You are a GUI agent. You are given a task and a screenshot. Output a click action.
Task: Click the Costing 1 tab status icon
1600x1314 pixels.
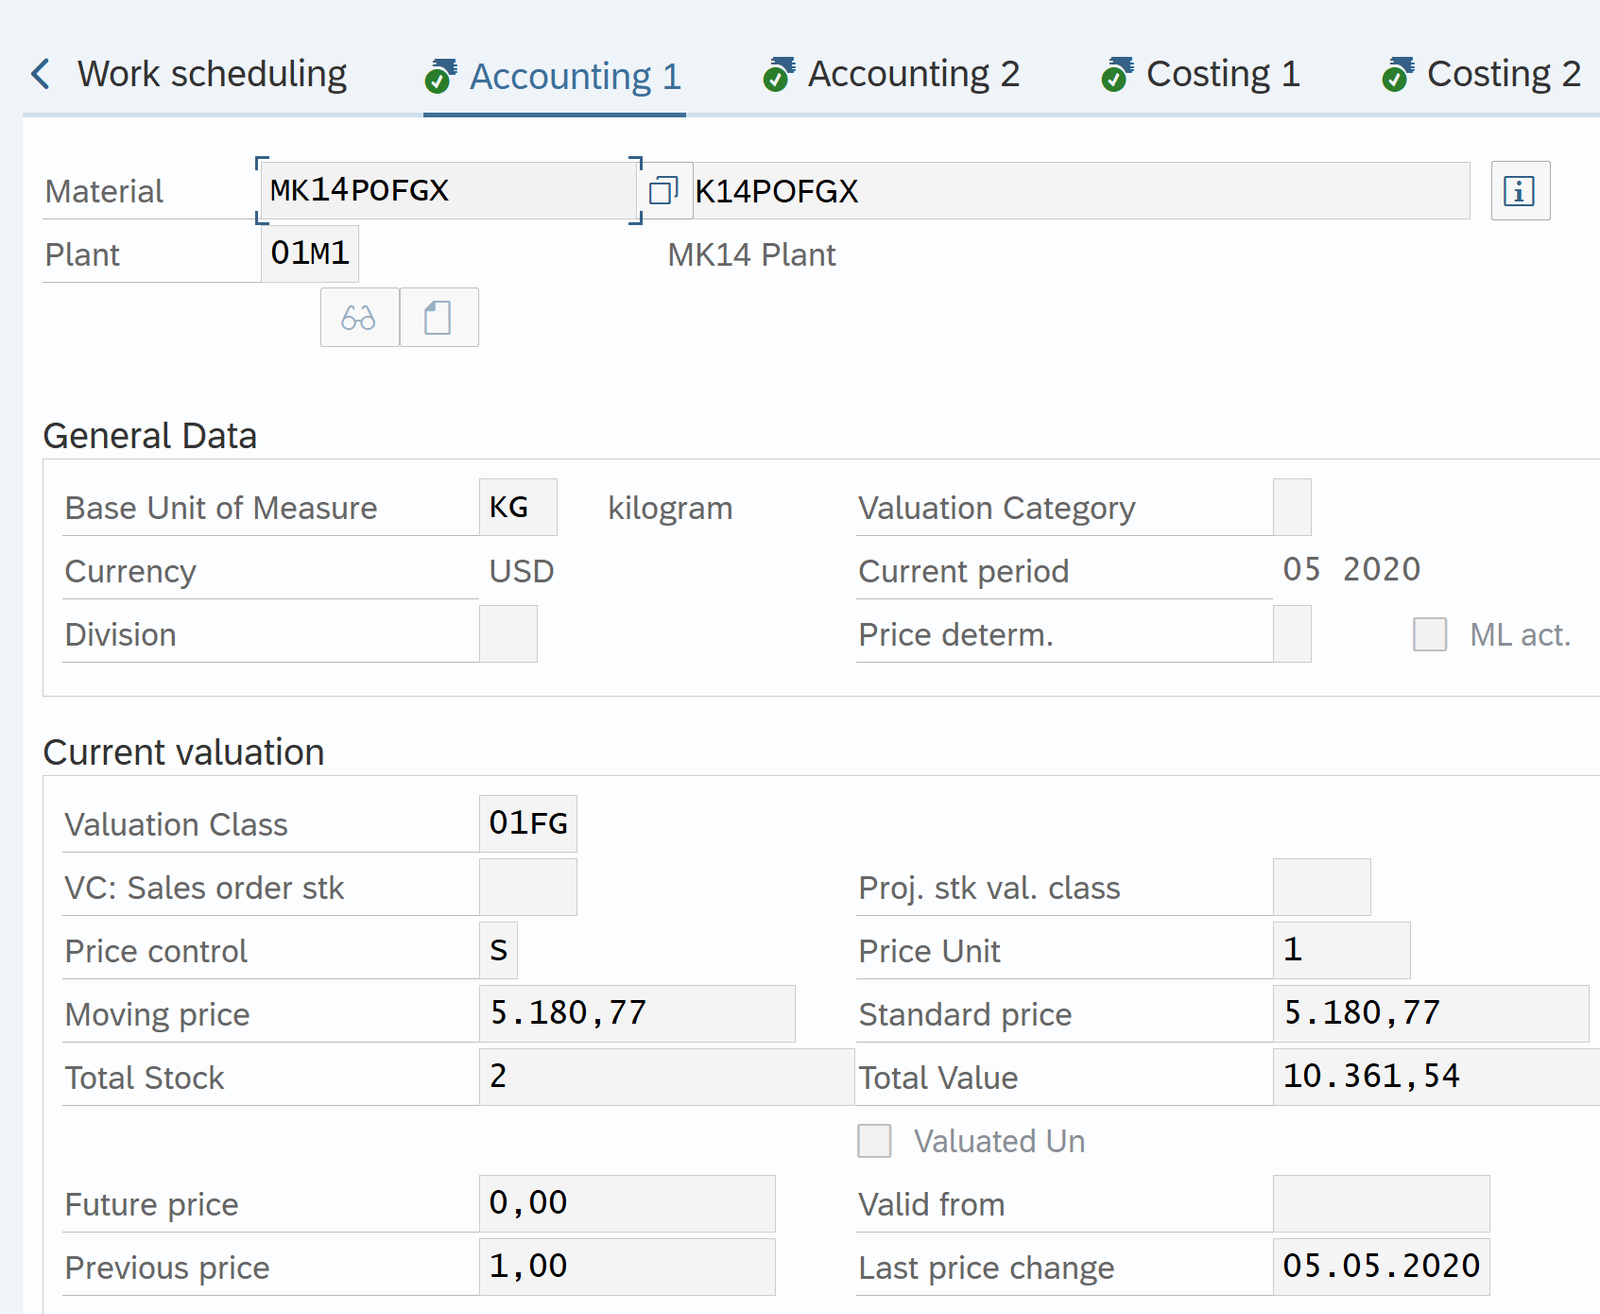click(x=1116, y=74)
